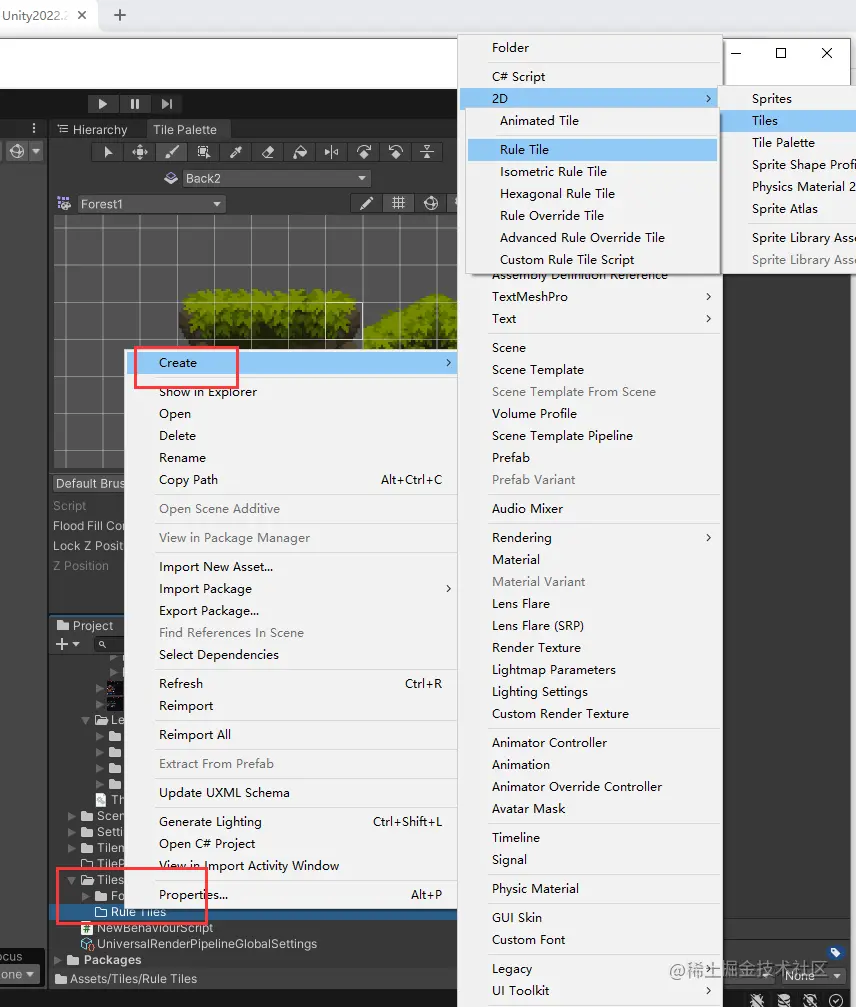Select the Rule Tiles folder

tap(253, 912)
